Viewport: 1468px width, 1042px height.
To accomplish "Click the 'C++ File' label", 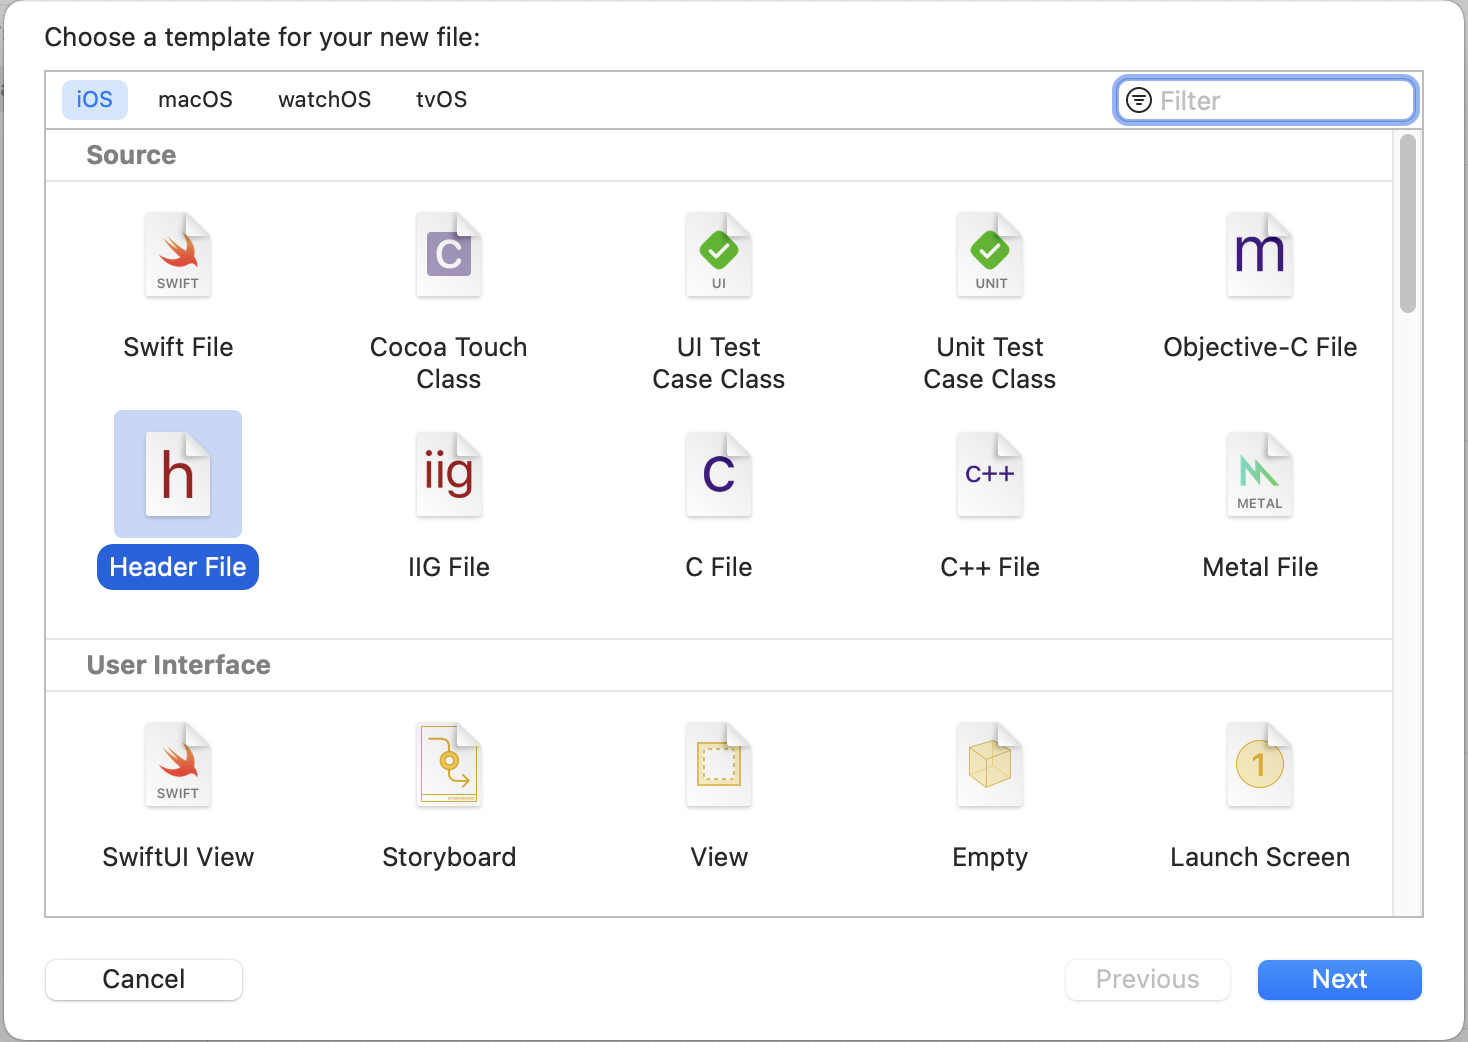I will [990, 567].
